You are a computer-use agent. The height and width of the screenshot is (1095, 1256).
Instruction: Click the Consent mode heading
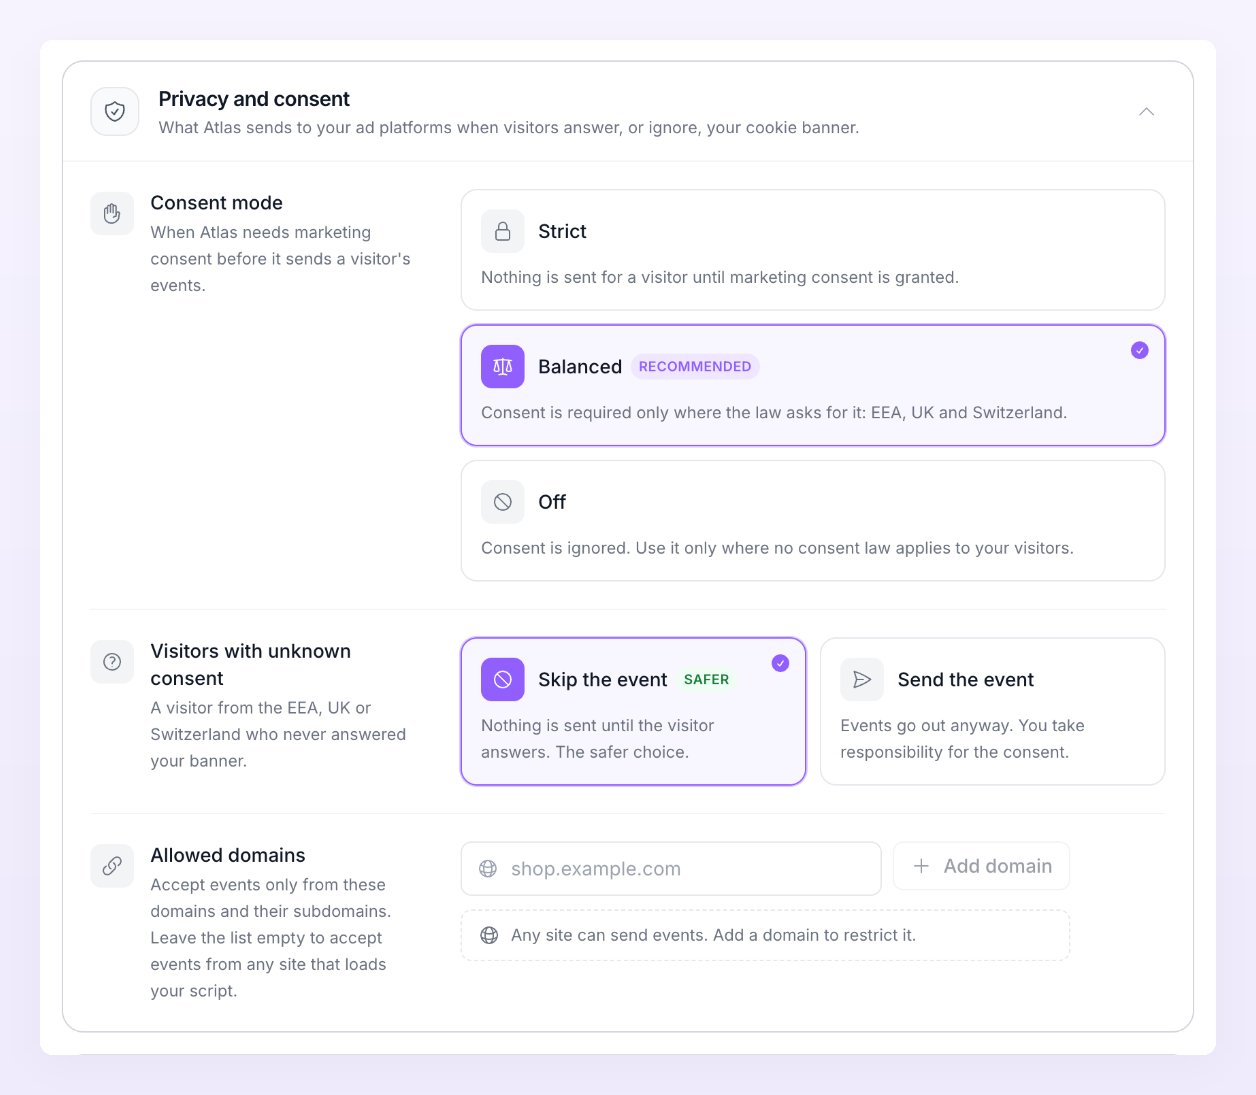click(217, 203)
